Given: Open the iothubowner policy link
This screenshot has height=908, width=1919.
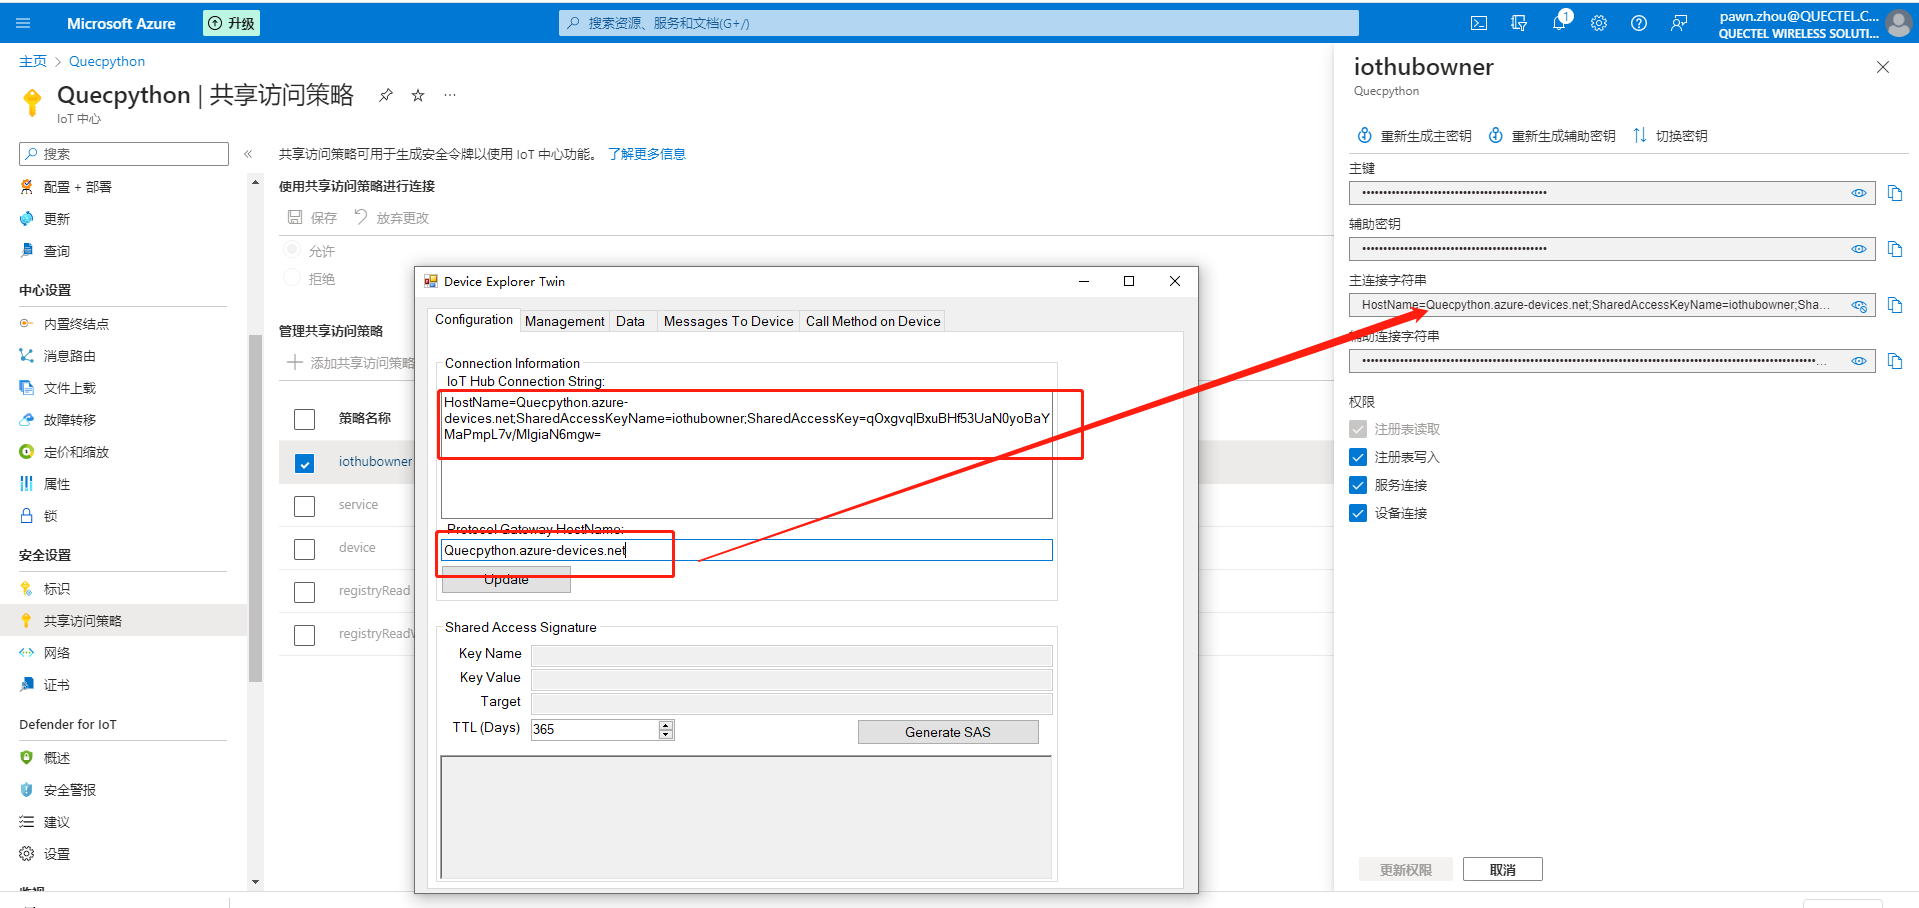Looking at the screenshot, I should (x=375, y=461).
